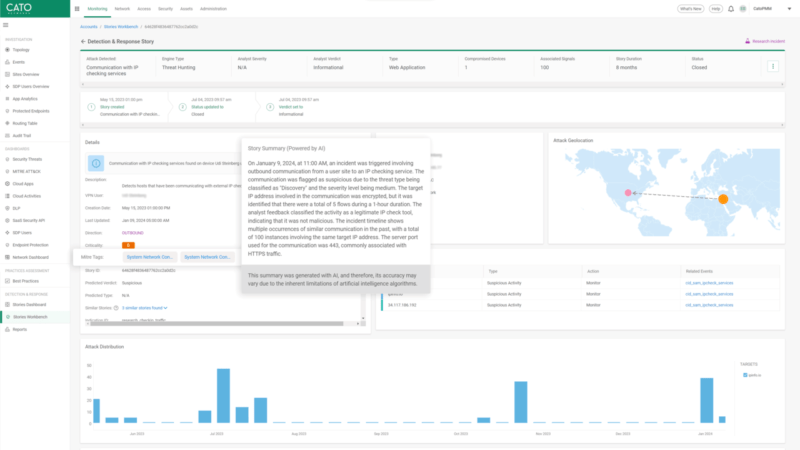Click the notifications bell icon
The height and width of the screenshot is (450, 800).
click(731, 8)
